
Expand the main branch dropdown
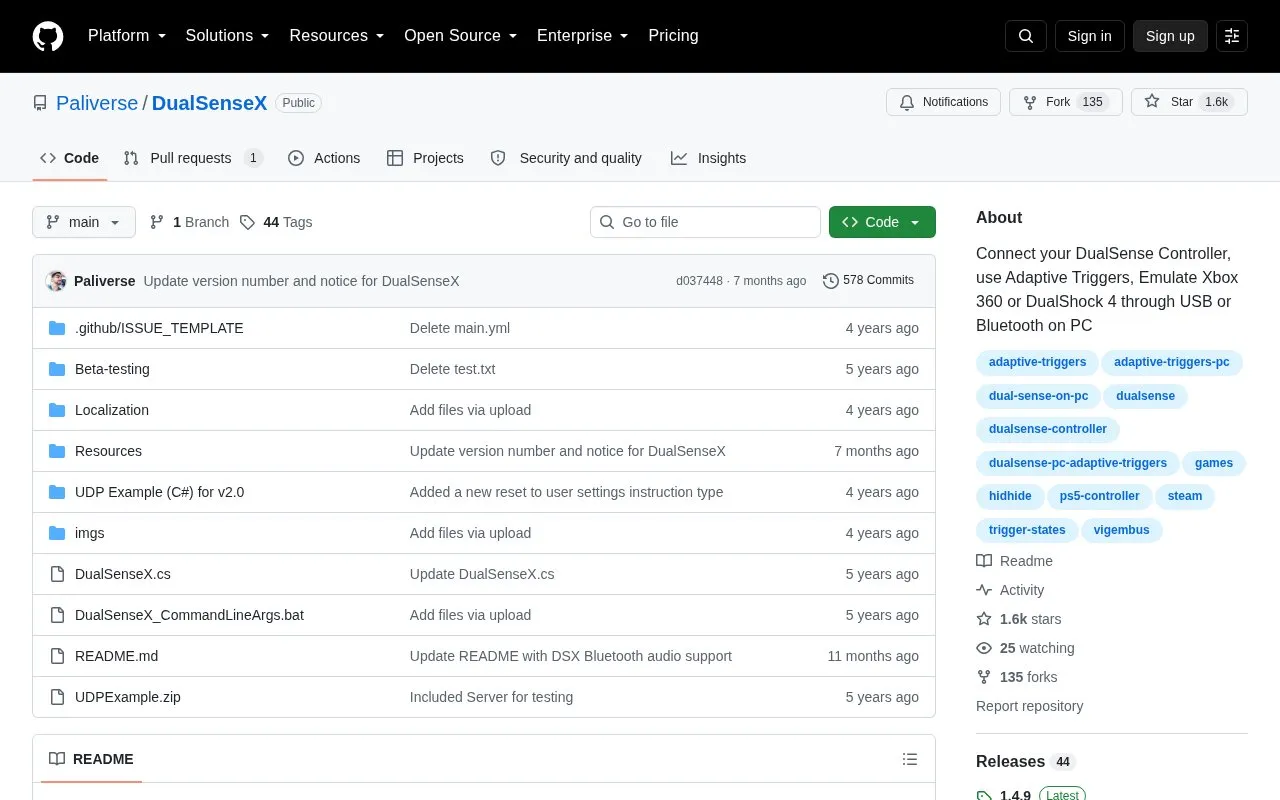tap(84, 222)
